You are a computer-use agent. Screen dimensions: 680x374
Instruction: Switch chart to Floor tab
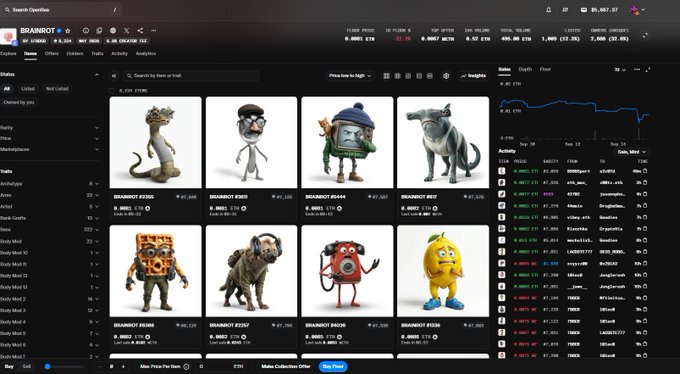[x=545, y=69]
